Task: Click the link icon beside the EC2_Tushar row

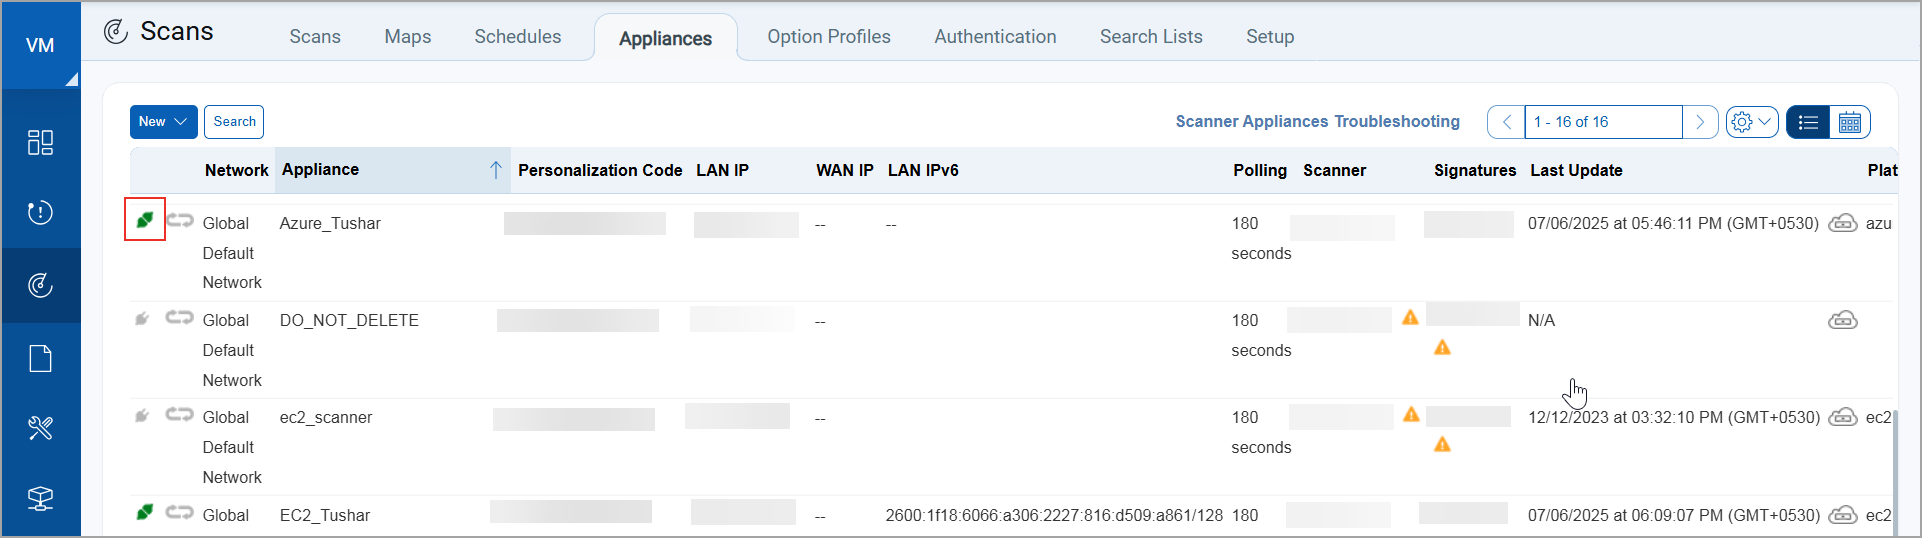Action: 180,512
